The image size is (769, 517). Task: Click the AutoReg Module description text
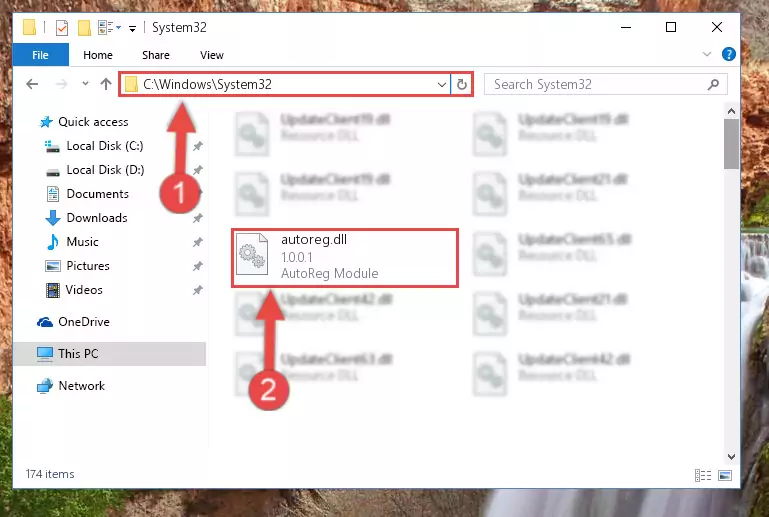click(x=329, y=273)
